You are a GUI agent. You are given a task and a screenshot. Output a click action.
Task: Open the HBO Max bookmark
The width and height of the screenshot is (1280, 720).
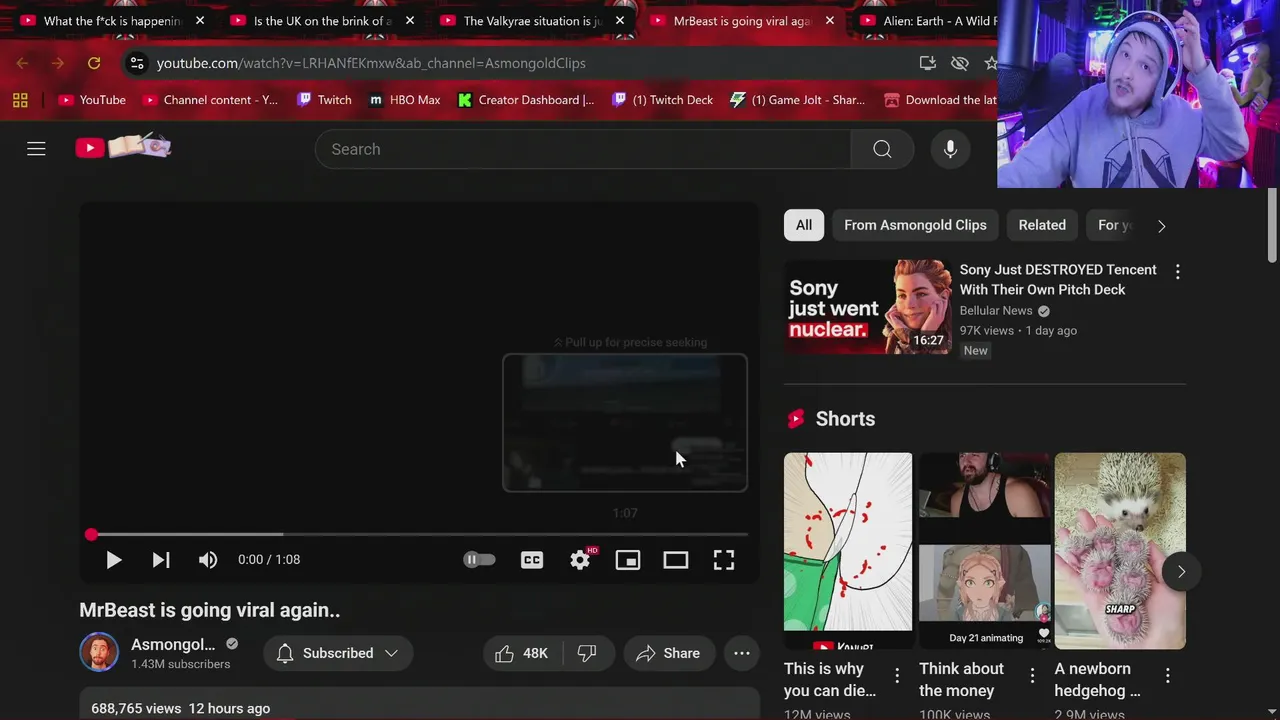(405, 100)
